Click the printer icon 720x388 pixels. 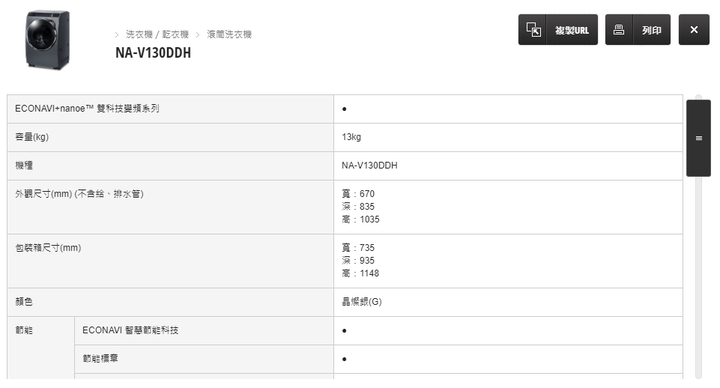pos(619,30)
